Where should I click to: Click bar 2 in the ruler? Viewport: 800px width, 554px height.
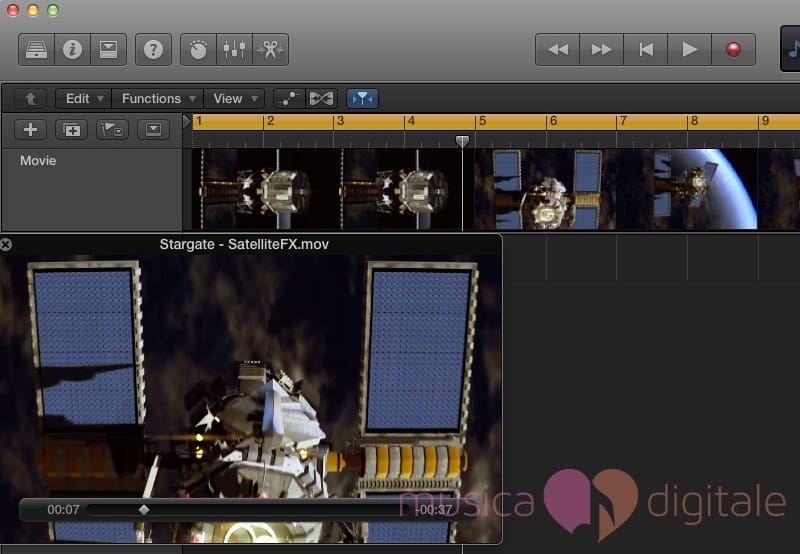click(x=271, y=121)
